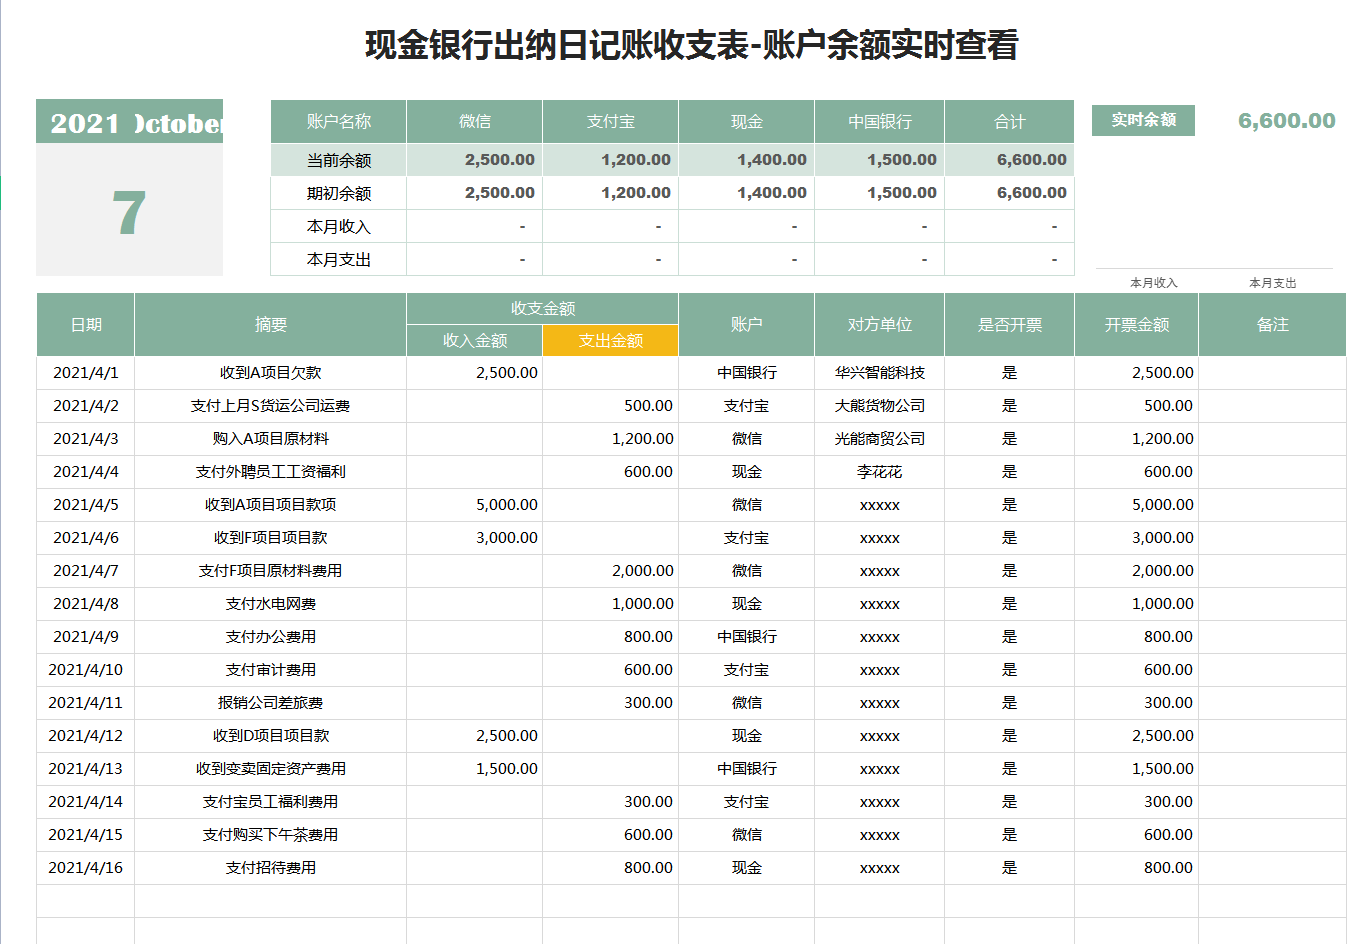Screen dimensions: 1355x944
Task: Click the 备注 column header
Action: (1272, 325)
